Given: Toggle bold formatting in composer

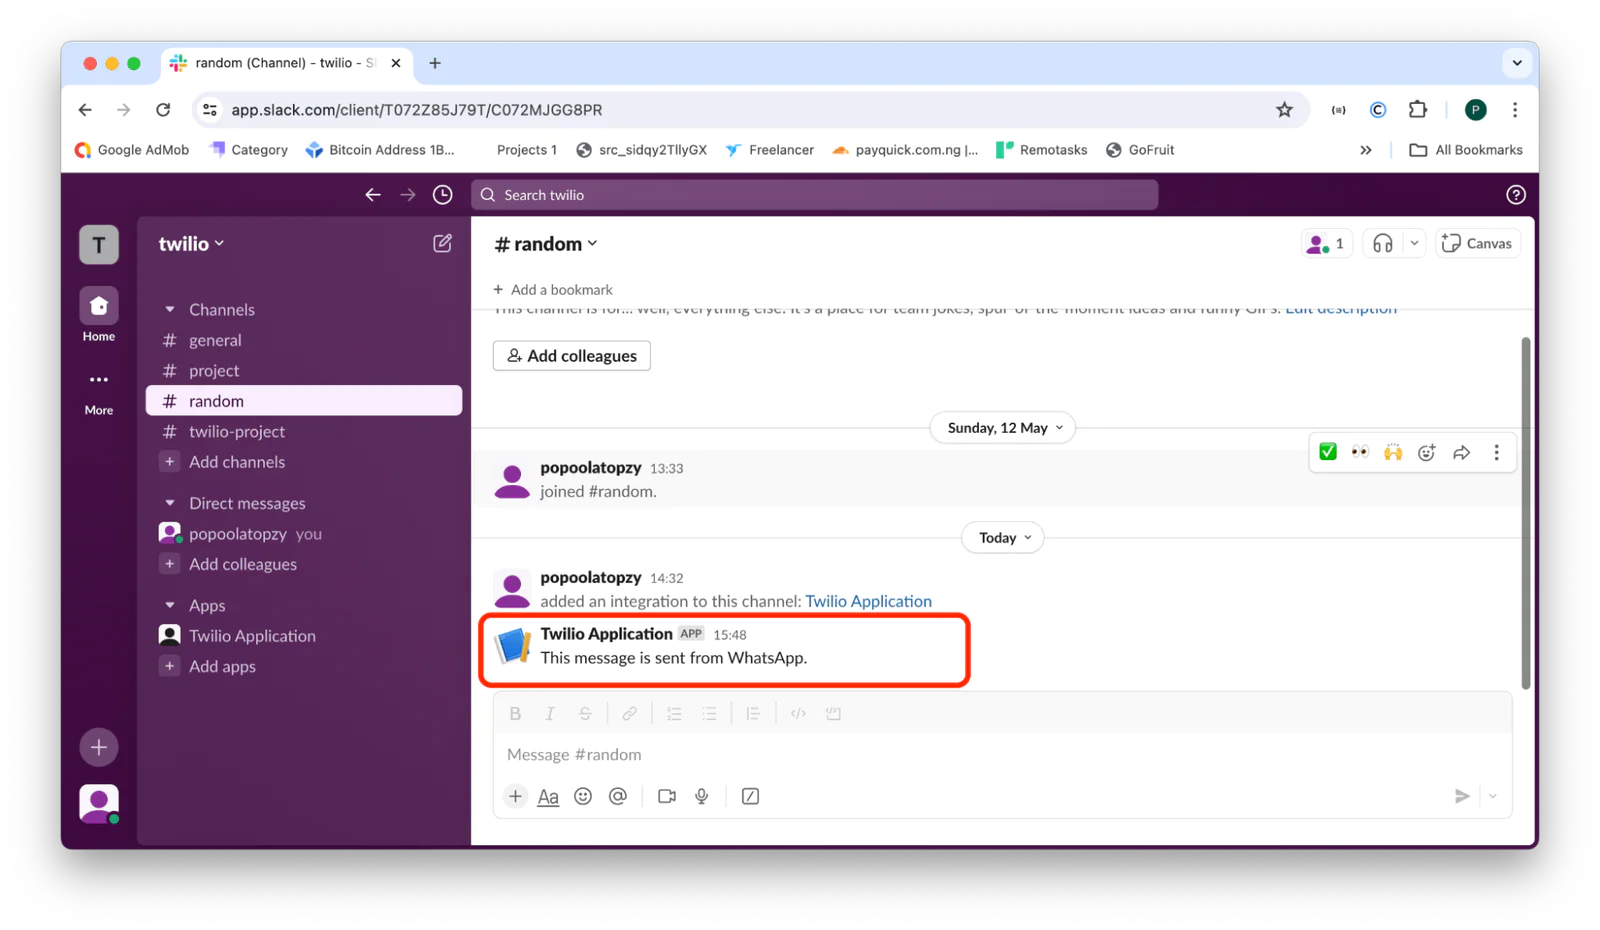Looking at the screenshot, I should tap(515, 713).
